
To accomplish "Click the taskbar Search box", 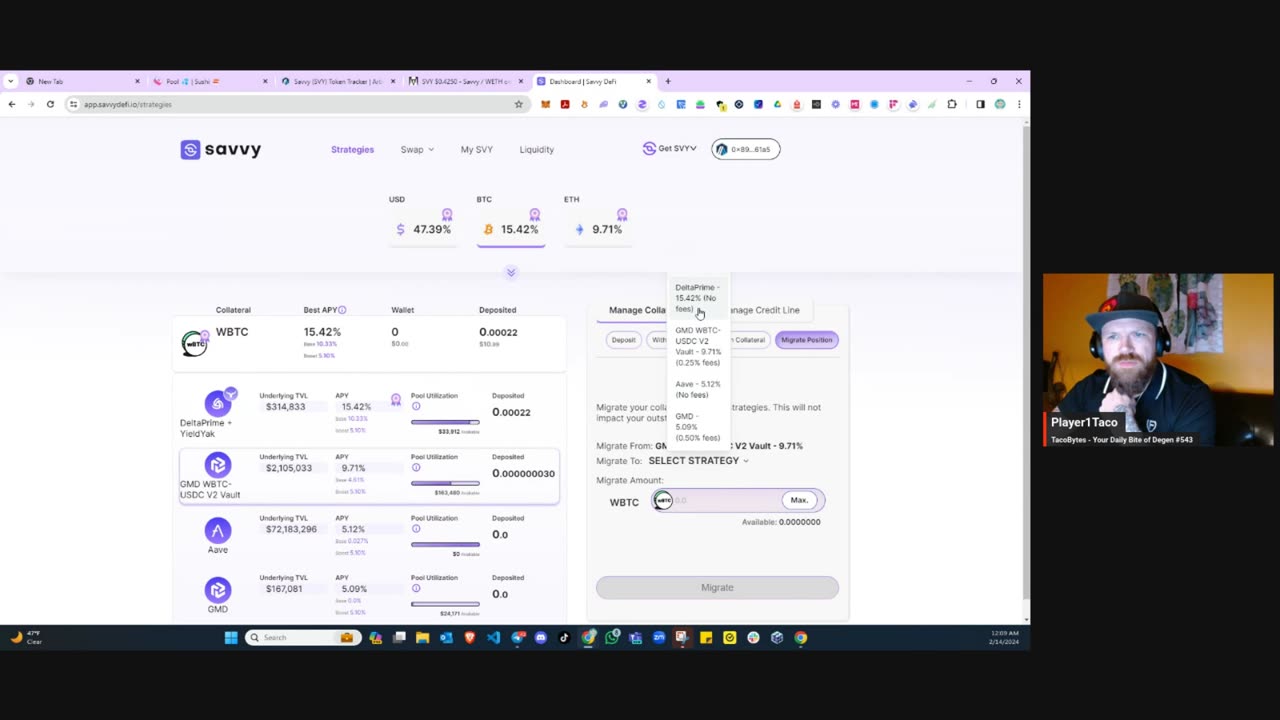I will (302, 637).
